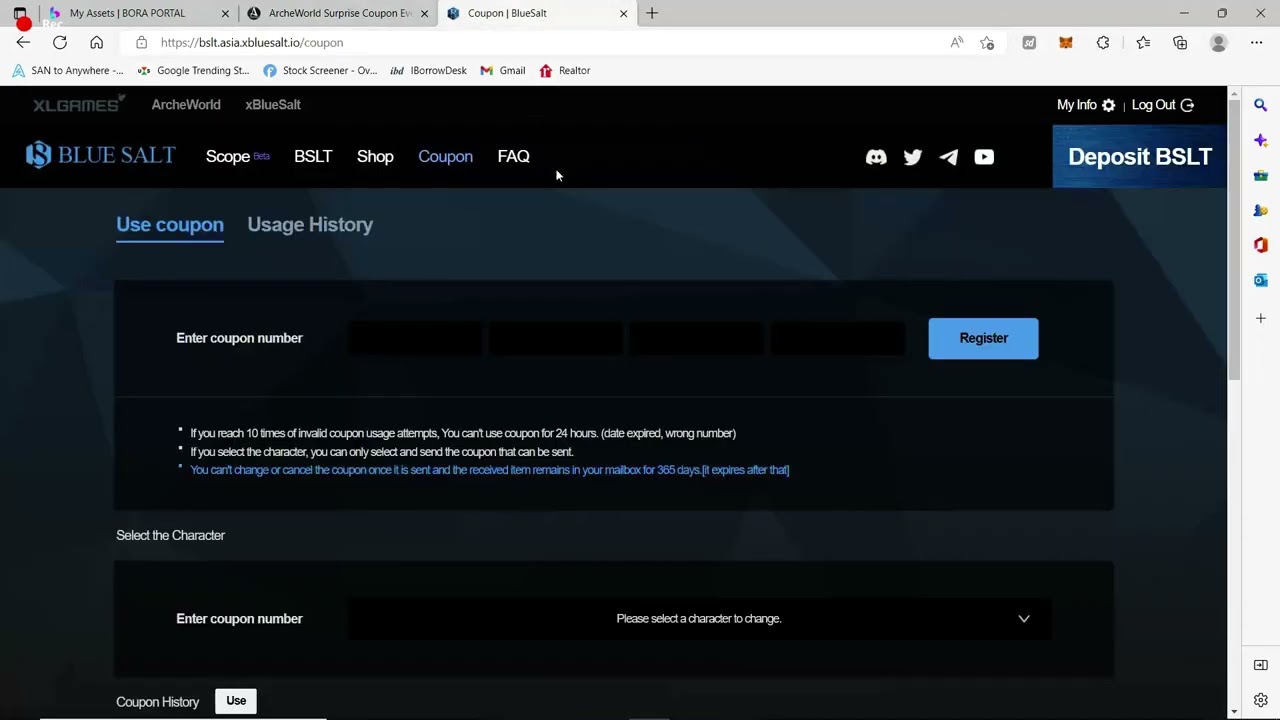This screenshot has height=720, width=1280.
Task: Open Outlook icon in Edge sidebar
Action: point(1261,280)
